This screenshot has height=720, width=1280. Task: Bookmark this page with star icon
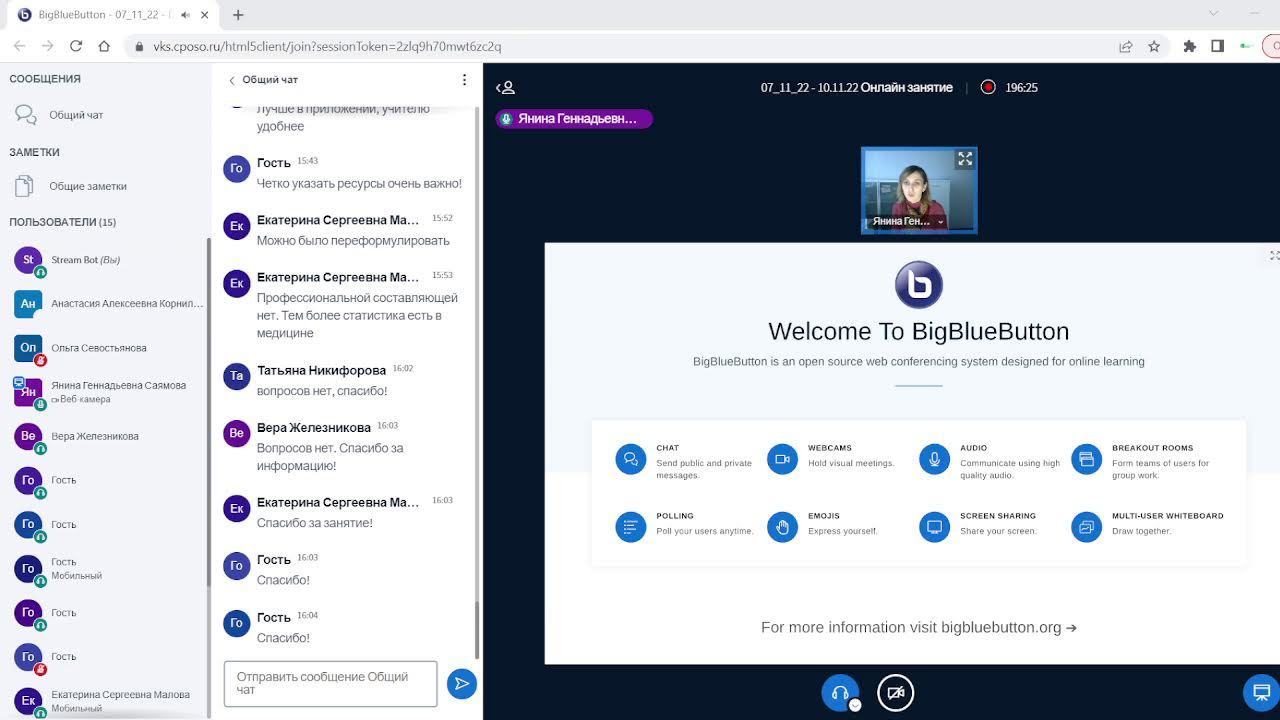tap(1154, 46)
